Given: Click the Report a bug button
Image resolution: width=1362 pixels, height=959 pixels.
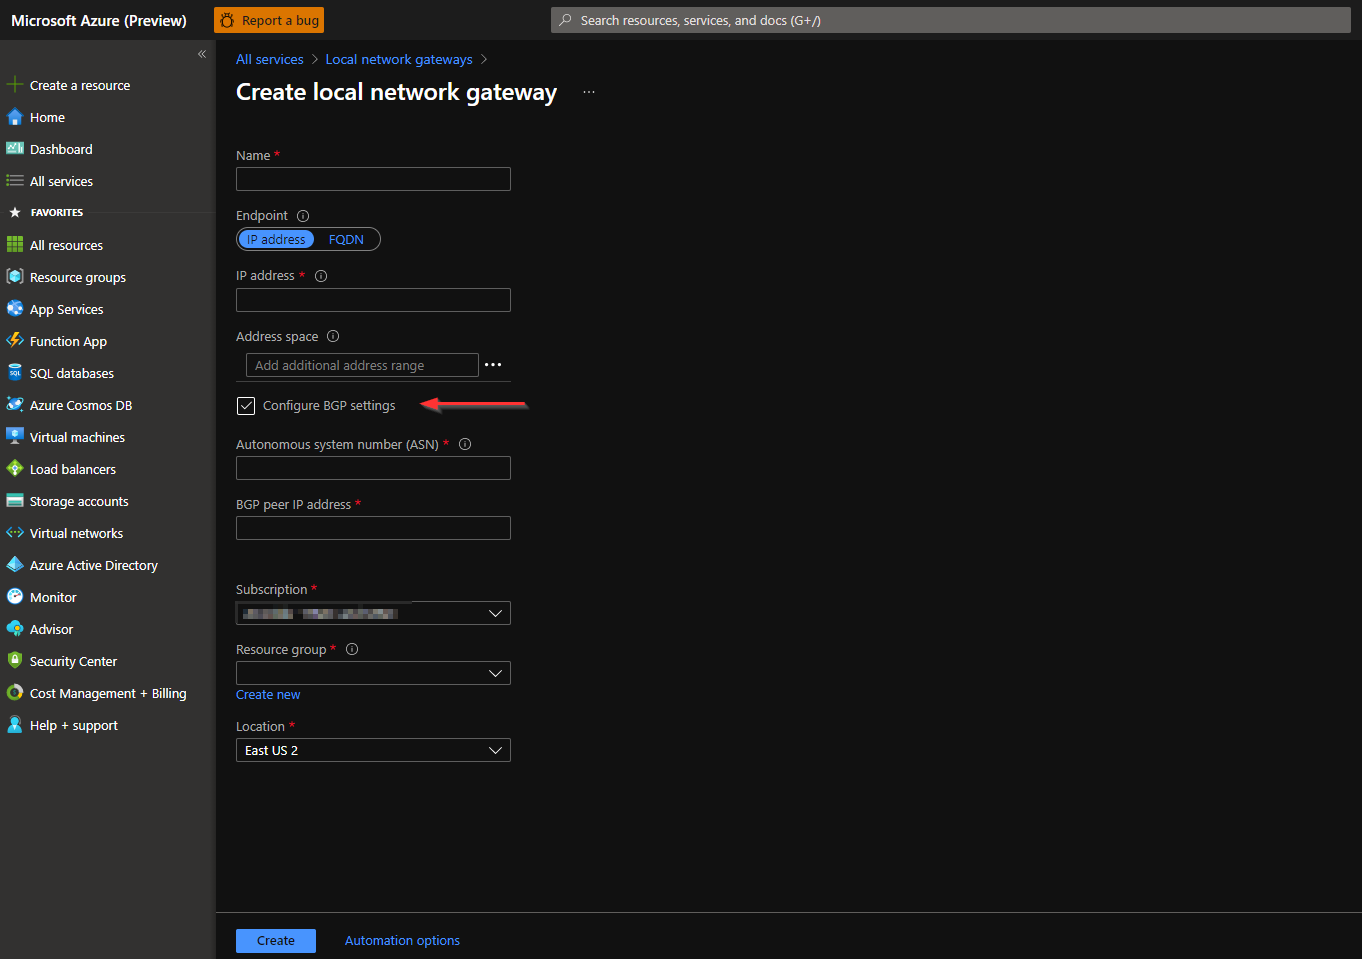Looking at the screenshot, I should pyautogui.click(x=269, y=20).
